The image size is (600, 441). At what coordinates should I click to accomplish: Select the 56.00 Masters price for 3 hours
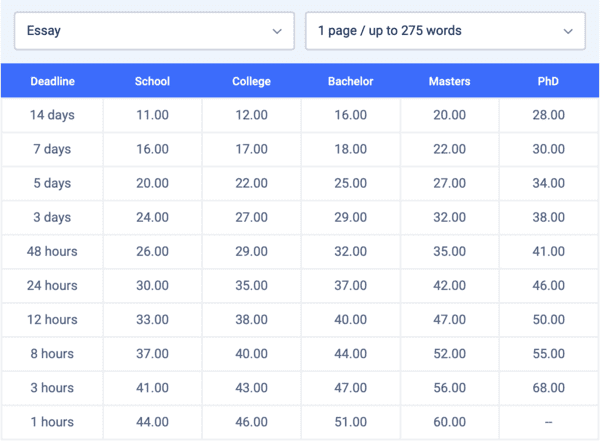(x=450, y=387)
